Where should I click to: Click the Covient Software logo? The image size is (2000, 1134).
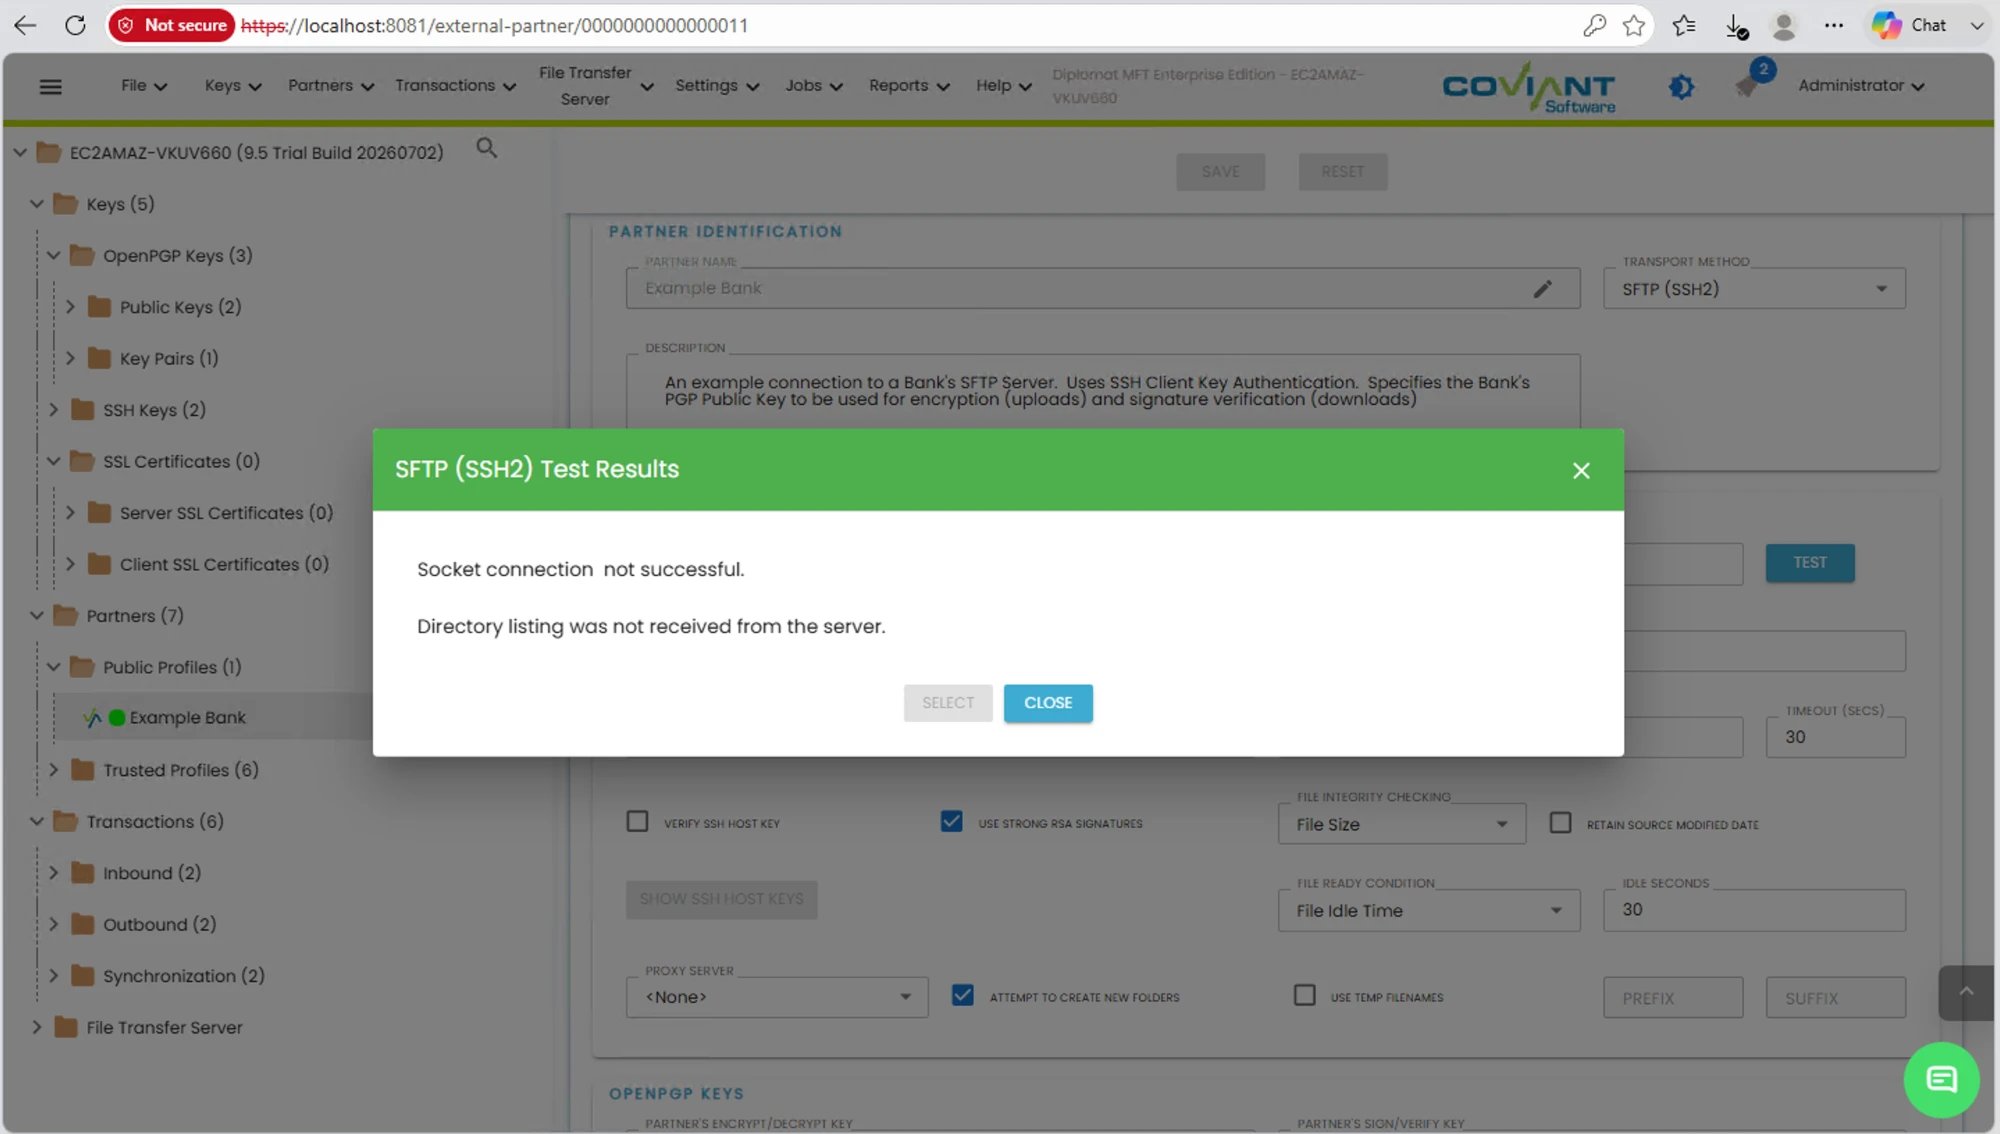coord(1529,87)
